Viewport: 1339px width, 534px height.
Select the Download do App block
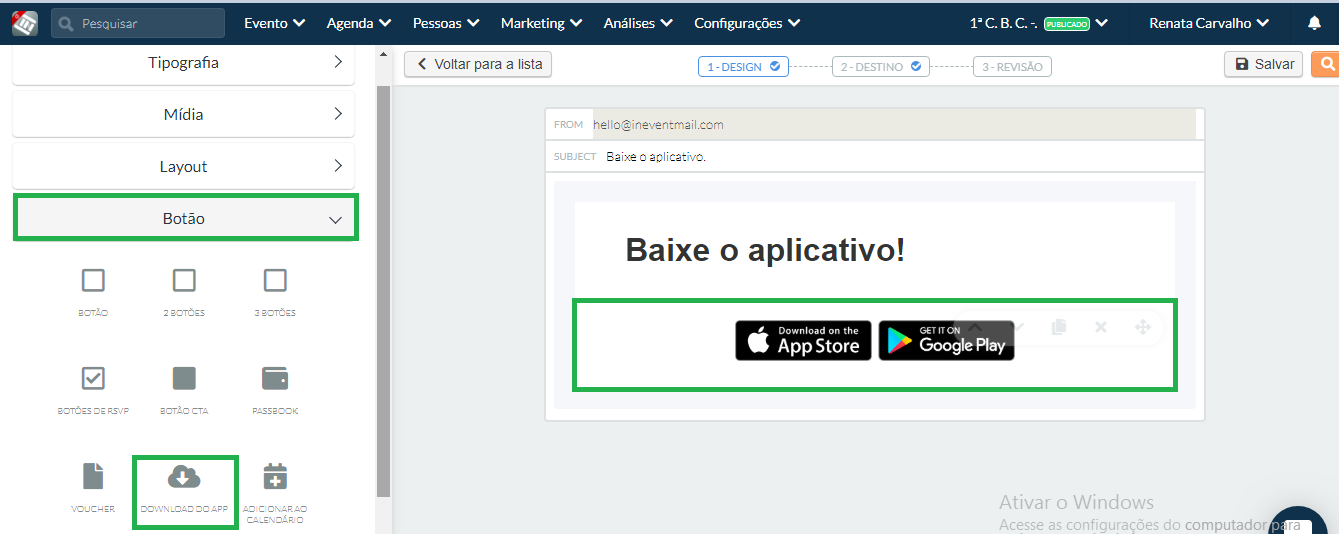(x=184, y=490)
